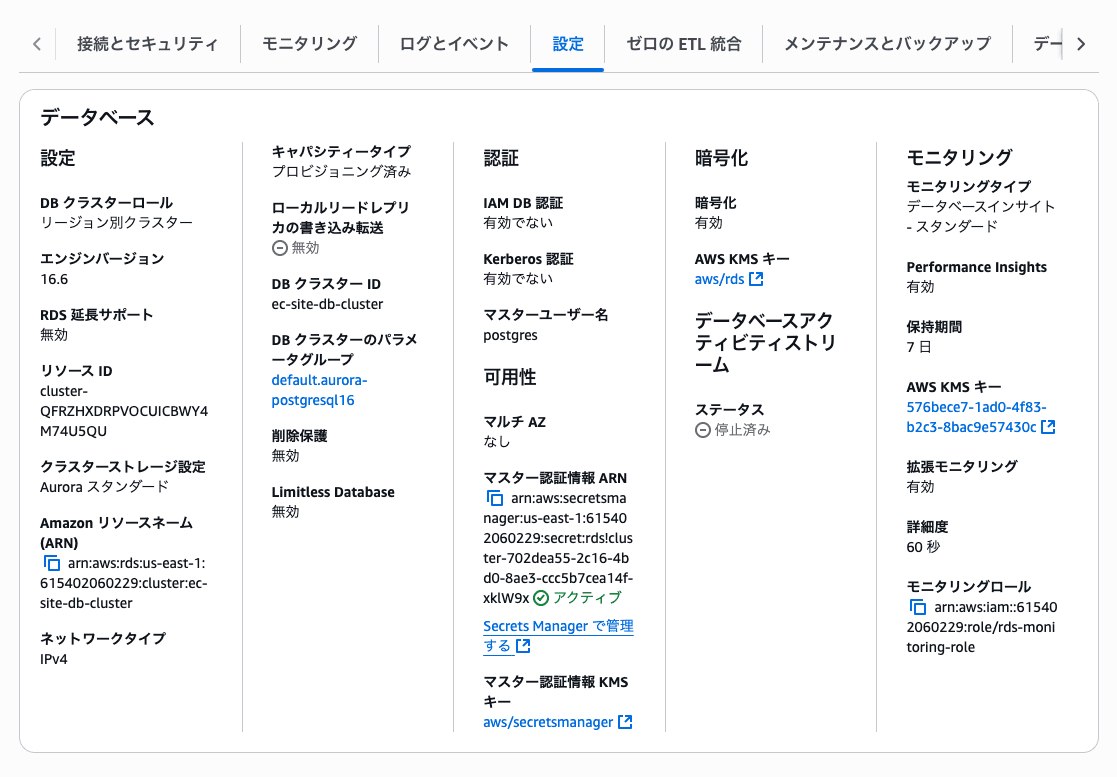Click external link icon beside monitoring KMS key

(1048, 427)
